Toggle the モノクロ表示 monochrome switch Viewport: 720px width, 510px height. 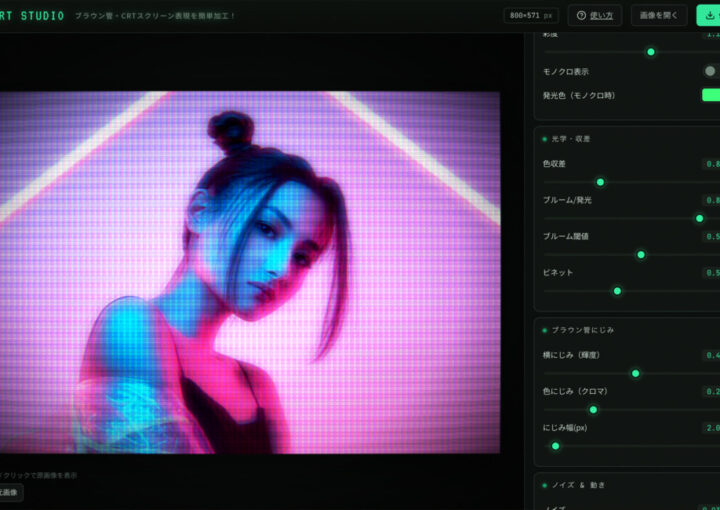click(x=711, y=71)
